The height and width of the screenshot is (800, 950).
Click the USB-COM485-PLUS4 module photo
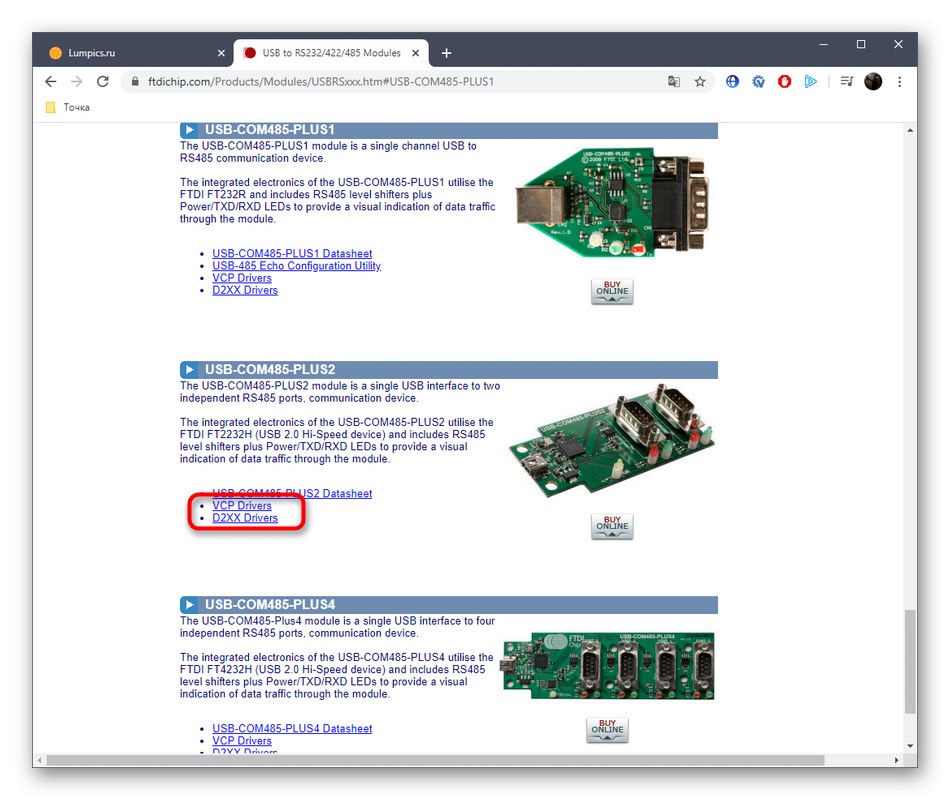(x=607, y=665)
